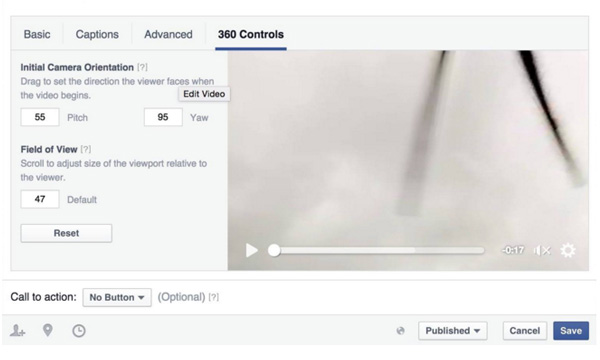Open help next to Call to action (Optional)
This screenshot has height=360, width=600.
214,297
